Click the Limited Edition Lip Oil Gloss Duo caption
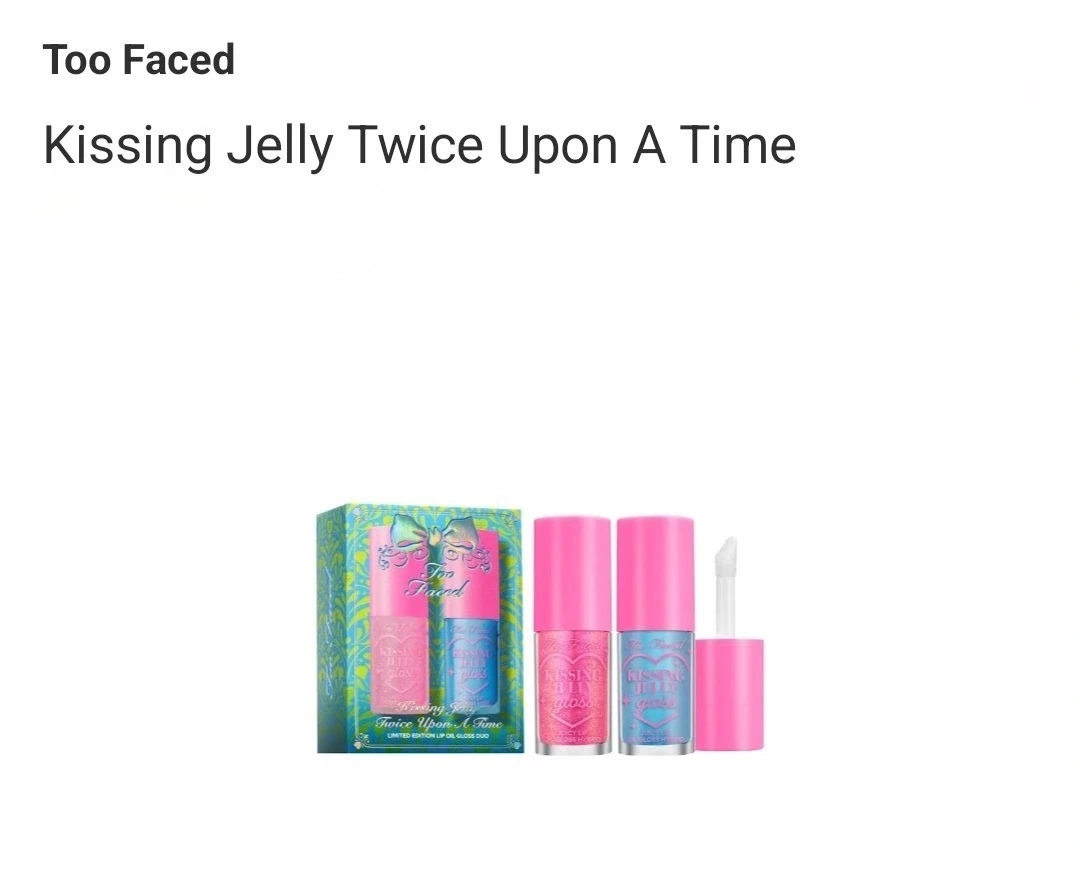 tap(438, 737)
